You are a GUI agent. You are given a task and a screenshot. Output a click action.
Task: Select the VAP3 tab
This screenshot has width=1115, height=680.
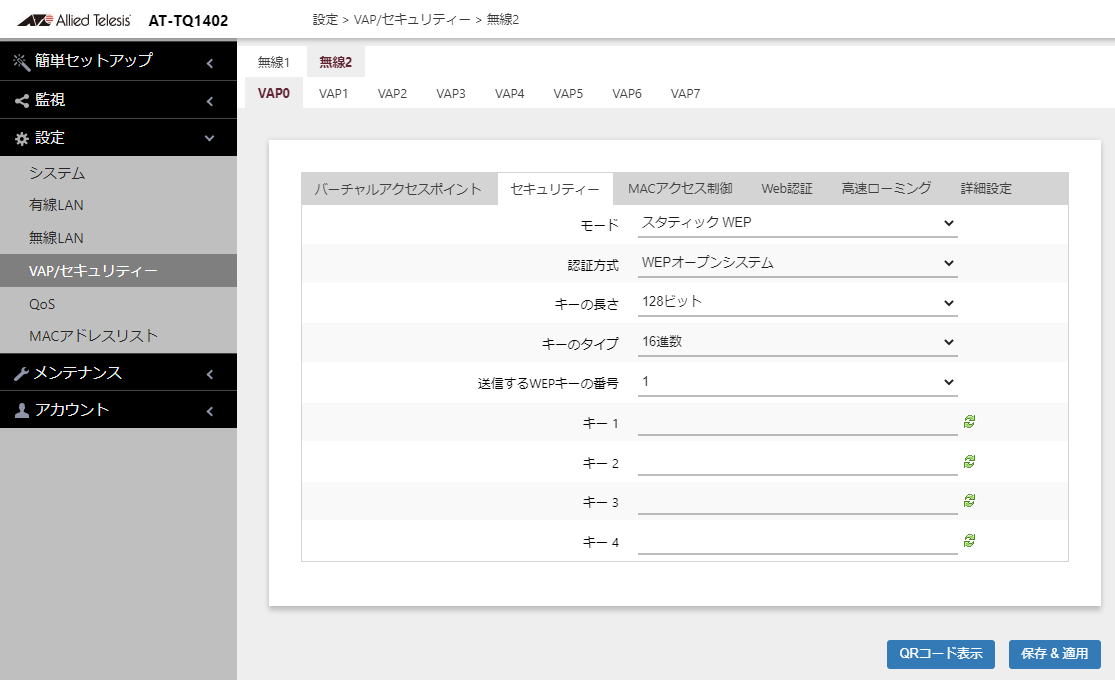click(x=451, y=93)
